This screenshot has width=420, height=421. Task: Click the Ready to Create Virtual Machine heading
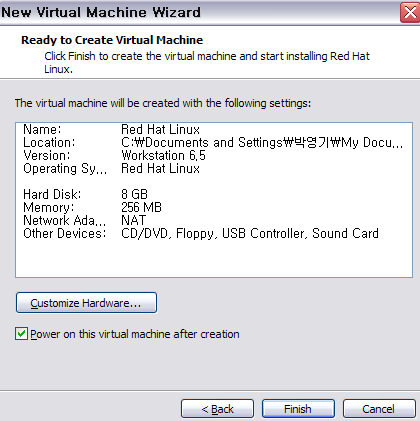coord(112,40)
